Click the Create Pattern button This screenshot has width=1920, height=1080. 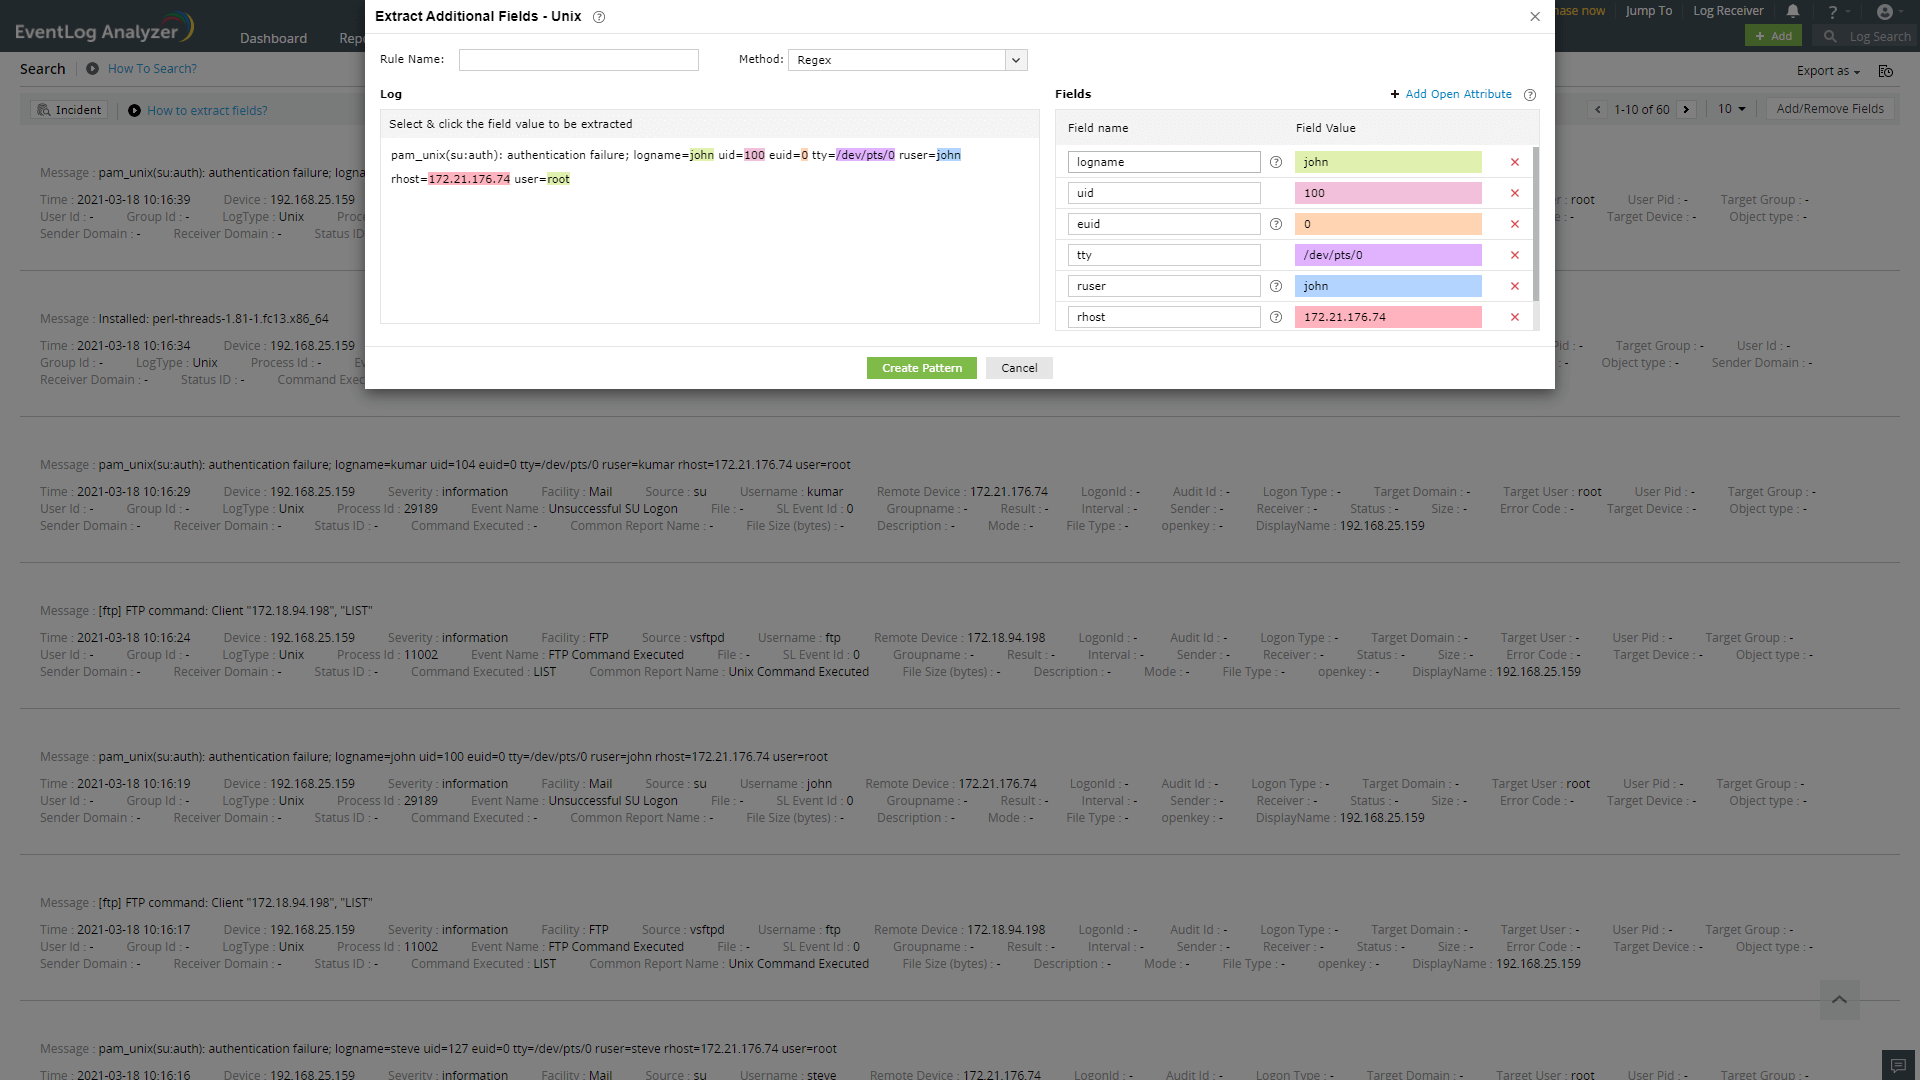click(921, 368)
